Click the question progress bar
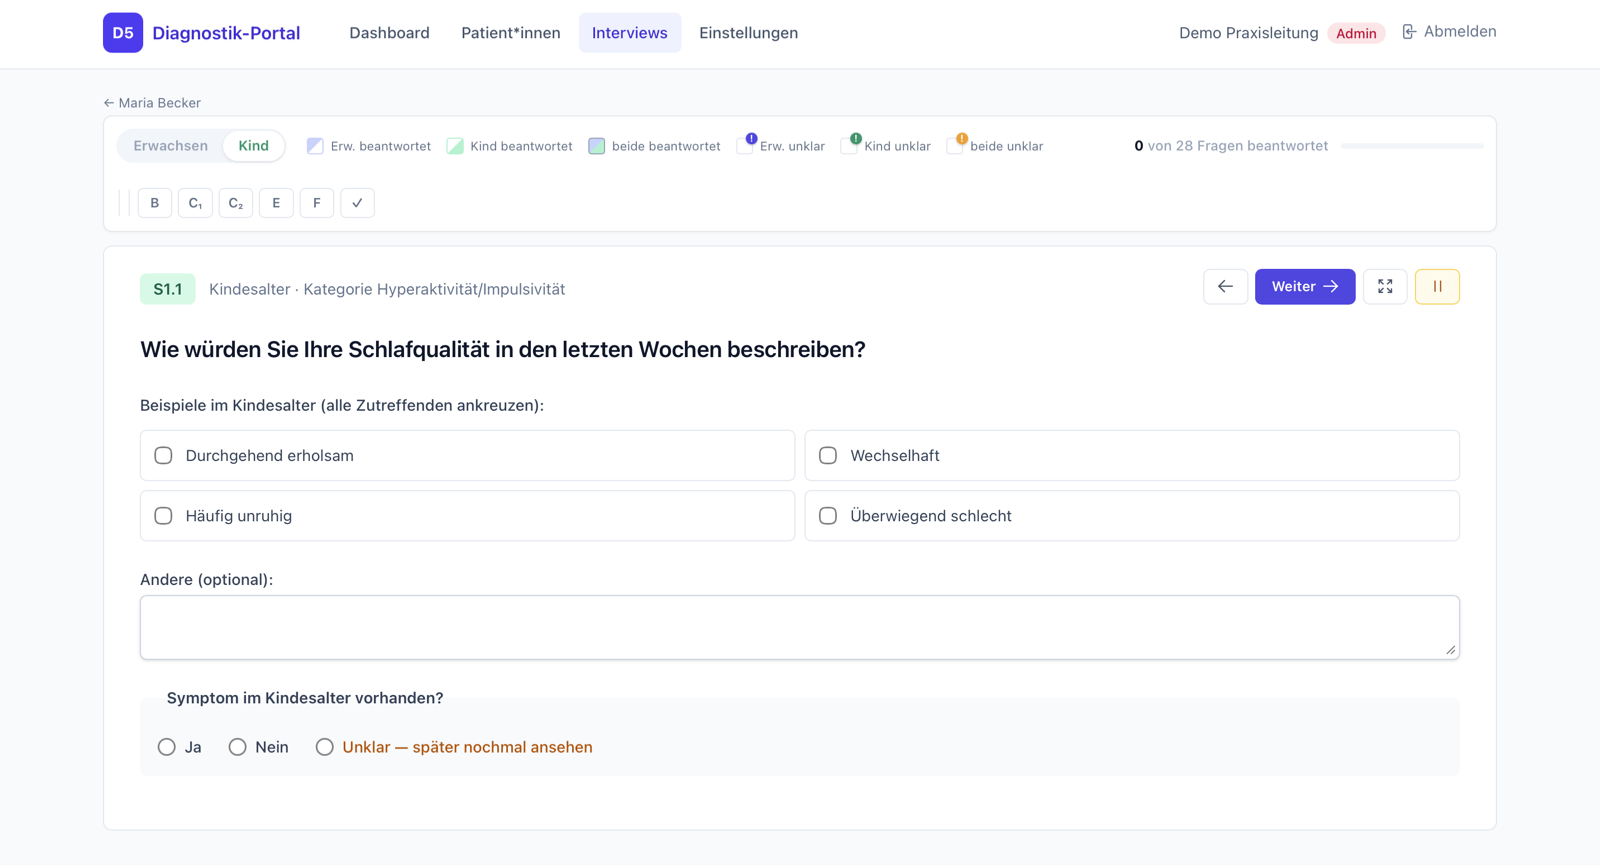Image resolution: width=1600 pixels, height=865 pixels. coord(1412,146)
